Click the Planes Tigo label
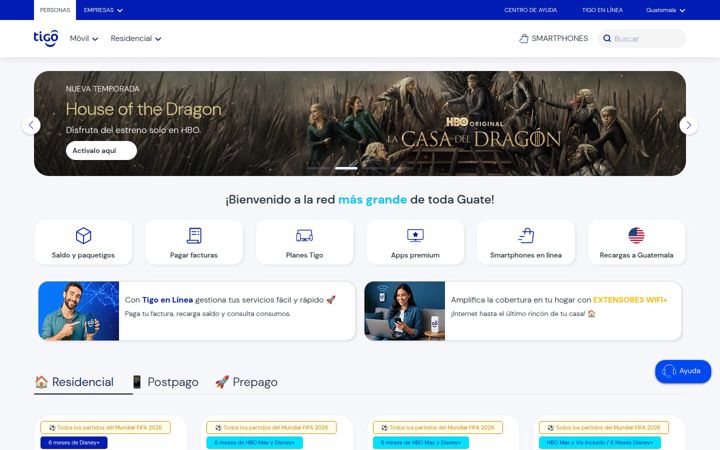 click(x=304, y=255)
